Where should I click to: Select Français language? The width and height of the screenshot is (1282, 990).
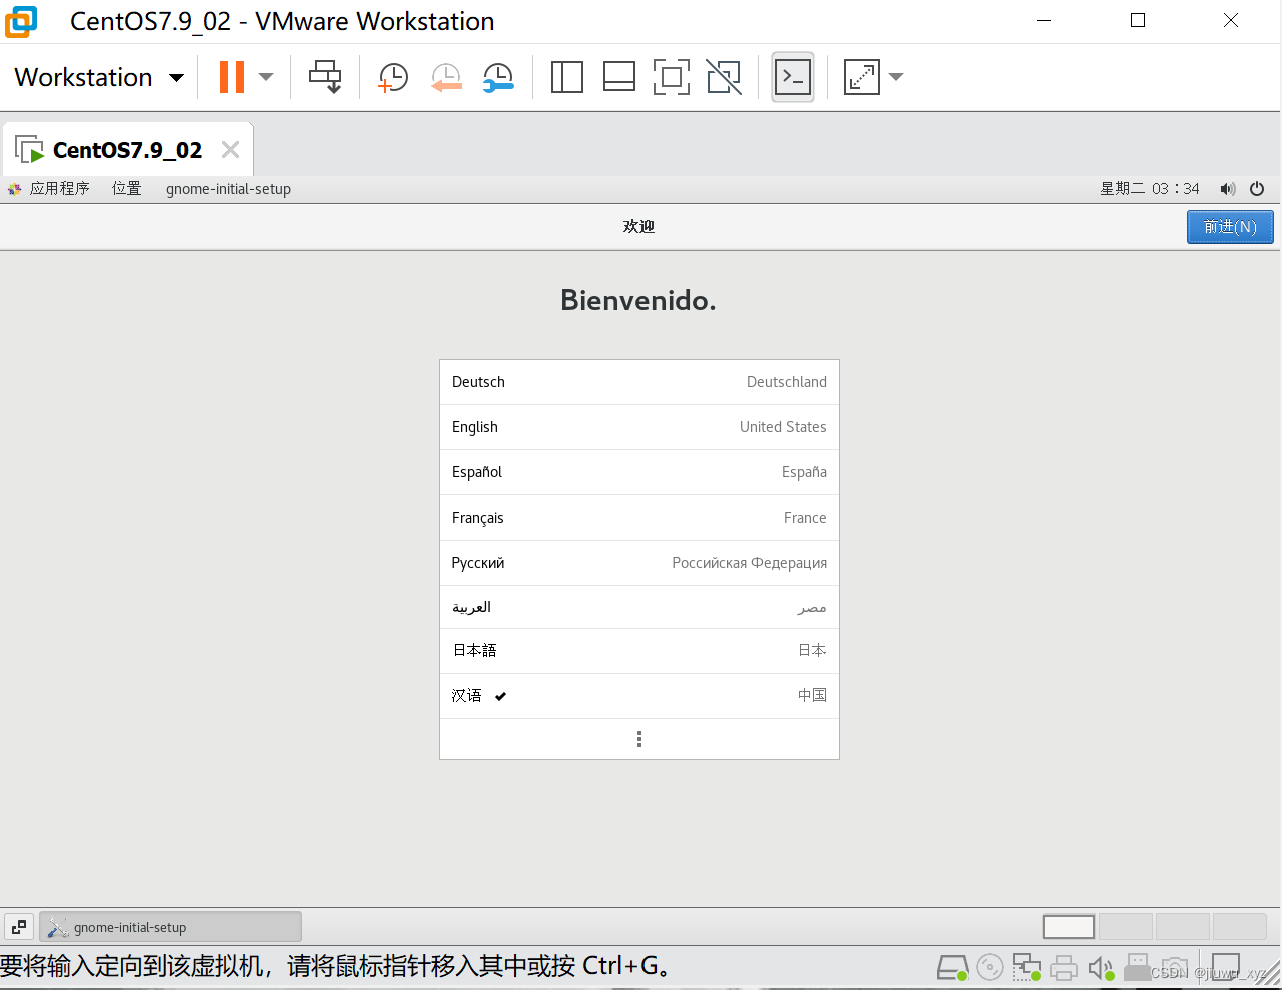point(639,518)
